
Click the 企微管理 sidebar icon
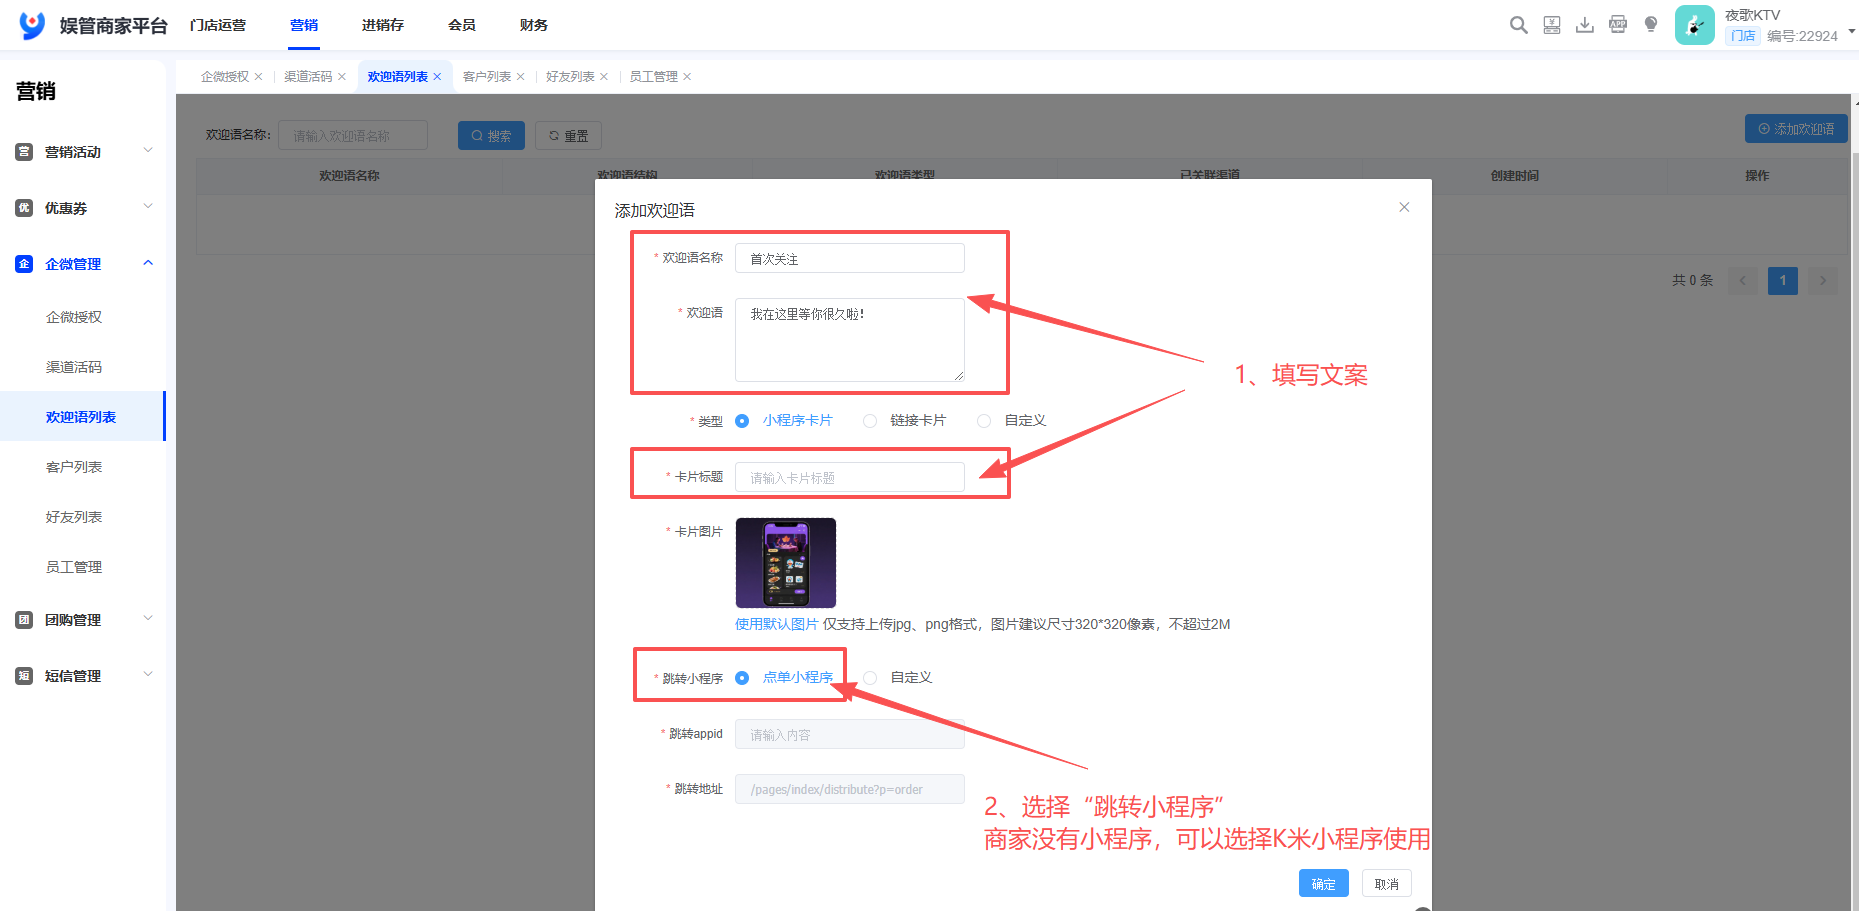coord(24,263)
